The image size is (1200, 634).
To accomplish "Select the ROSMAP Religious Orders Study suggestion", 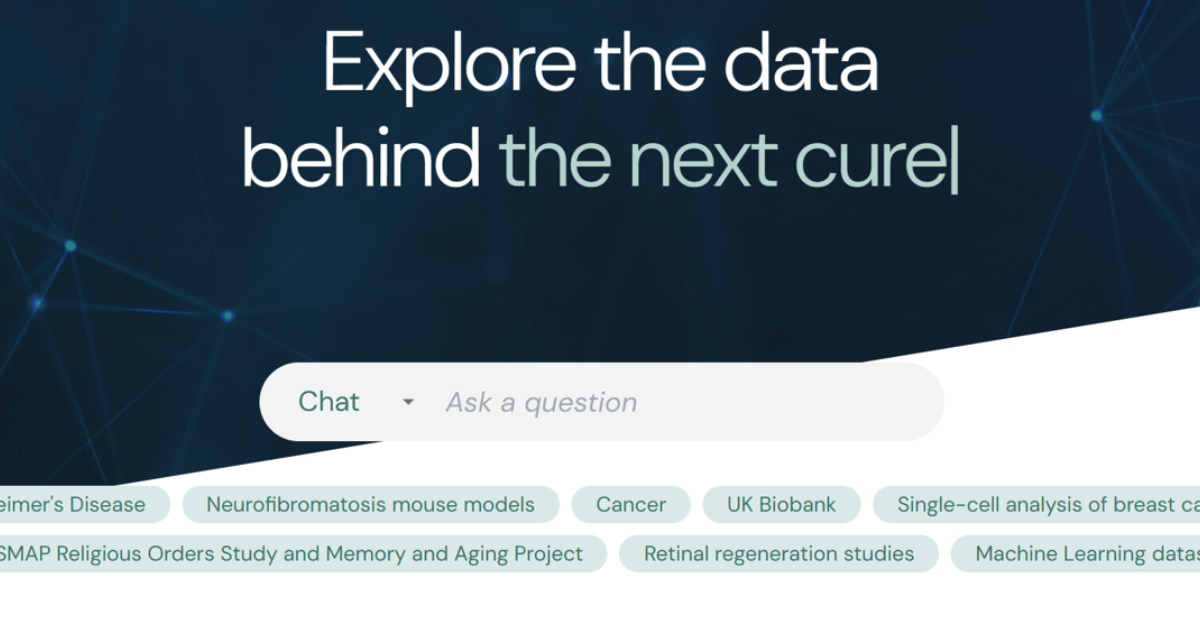I will tap(290, 553).
